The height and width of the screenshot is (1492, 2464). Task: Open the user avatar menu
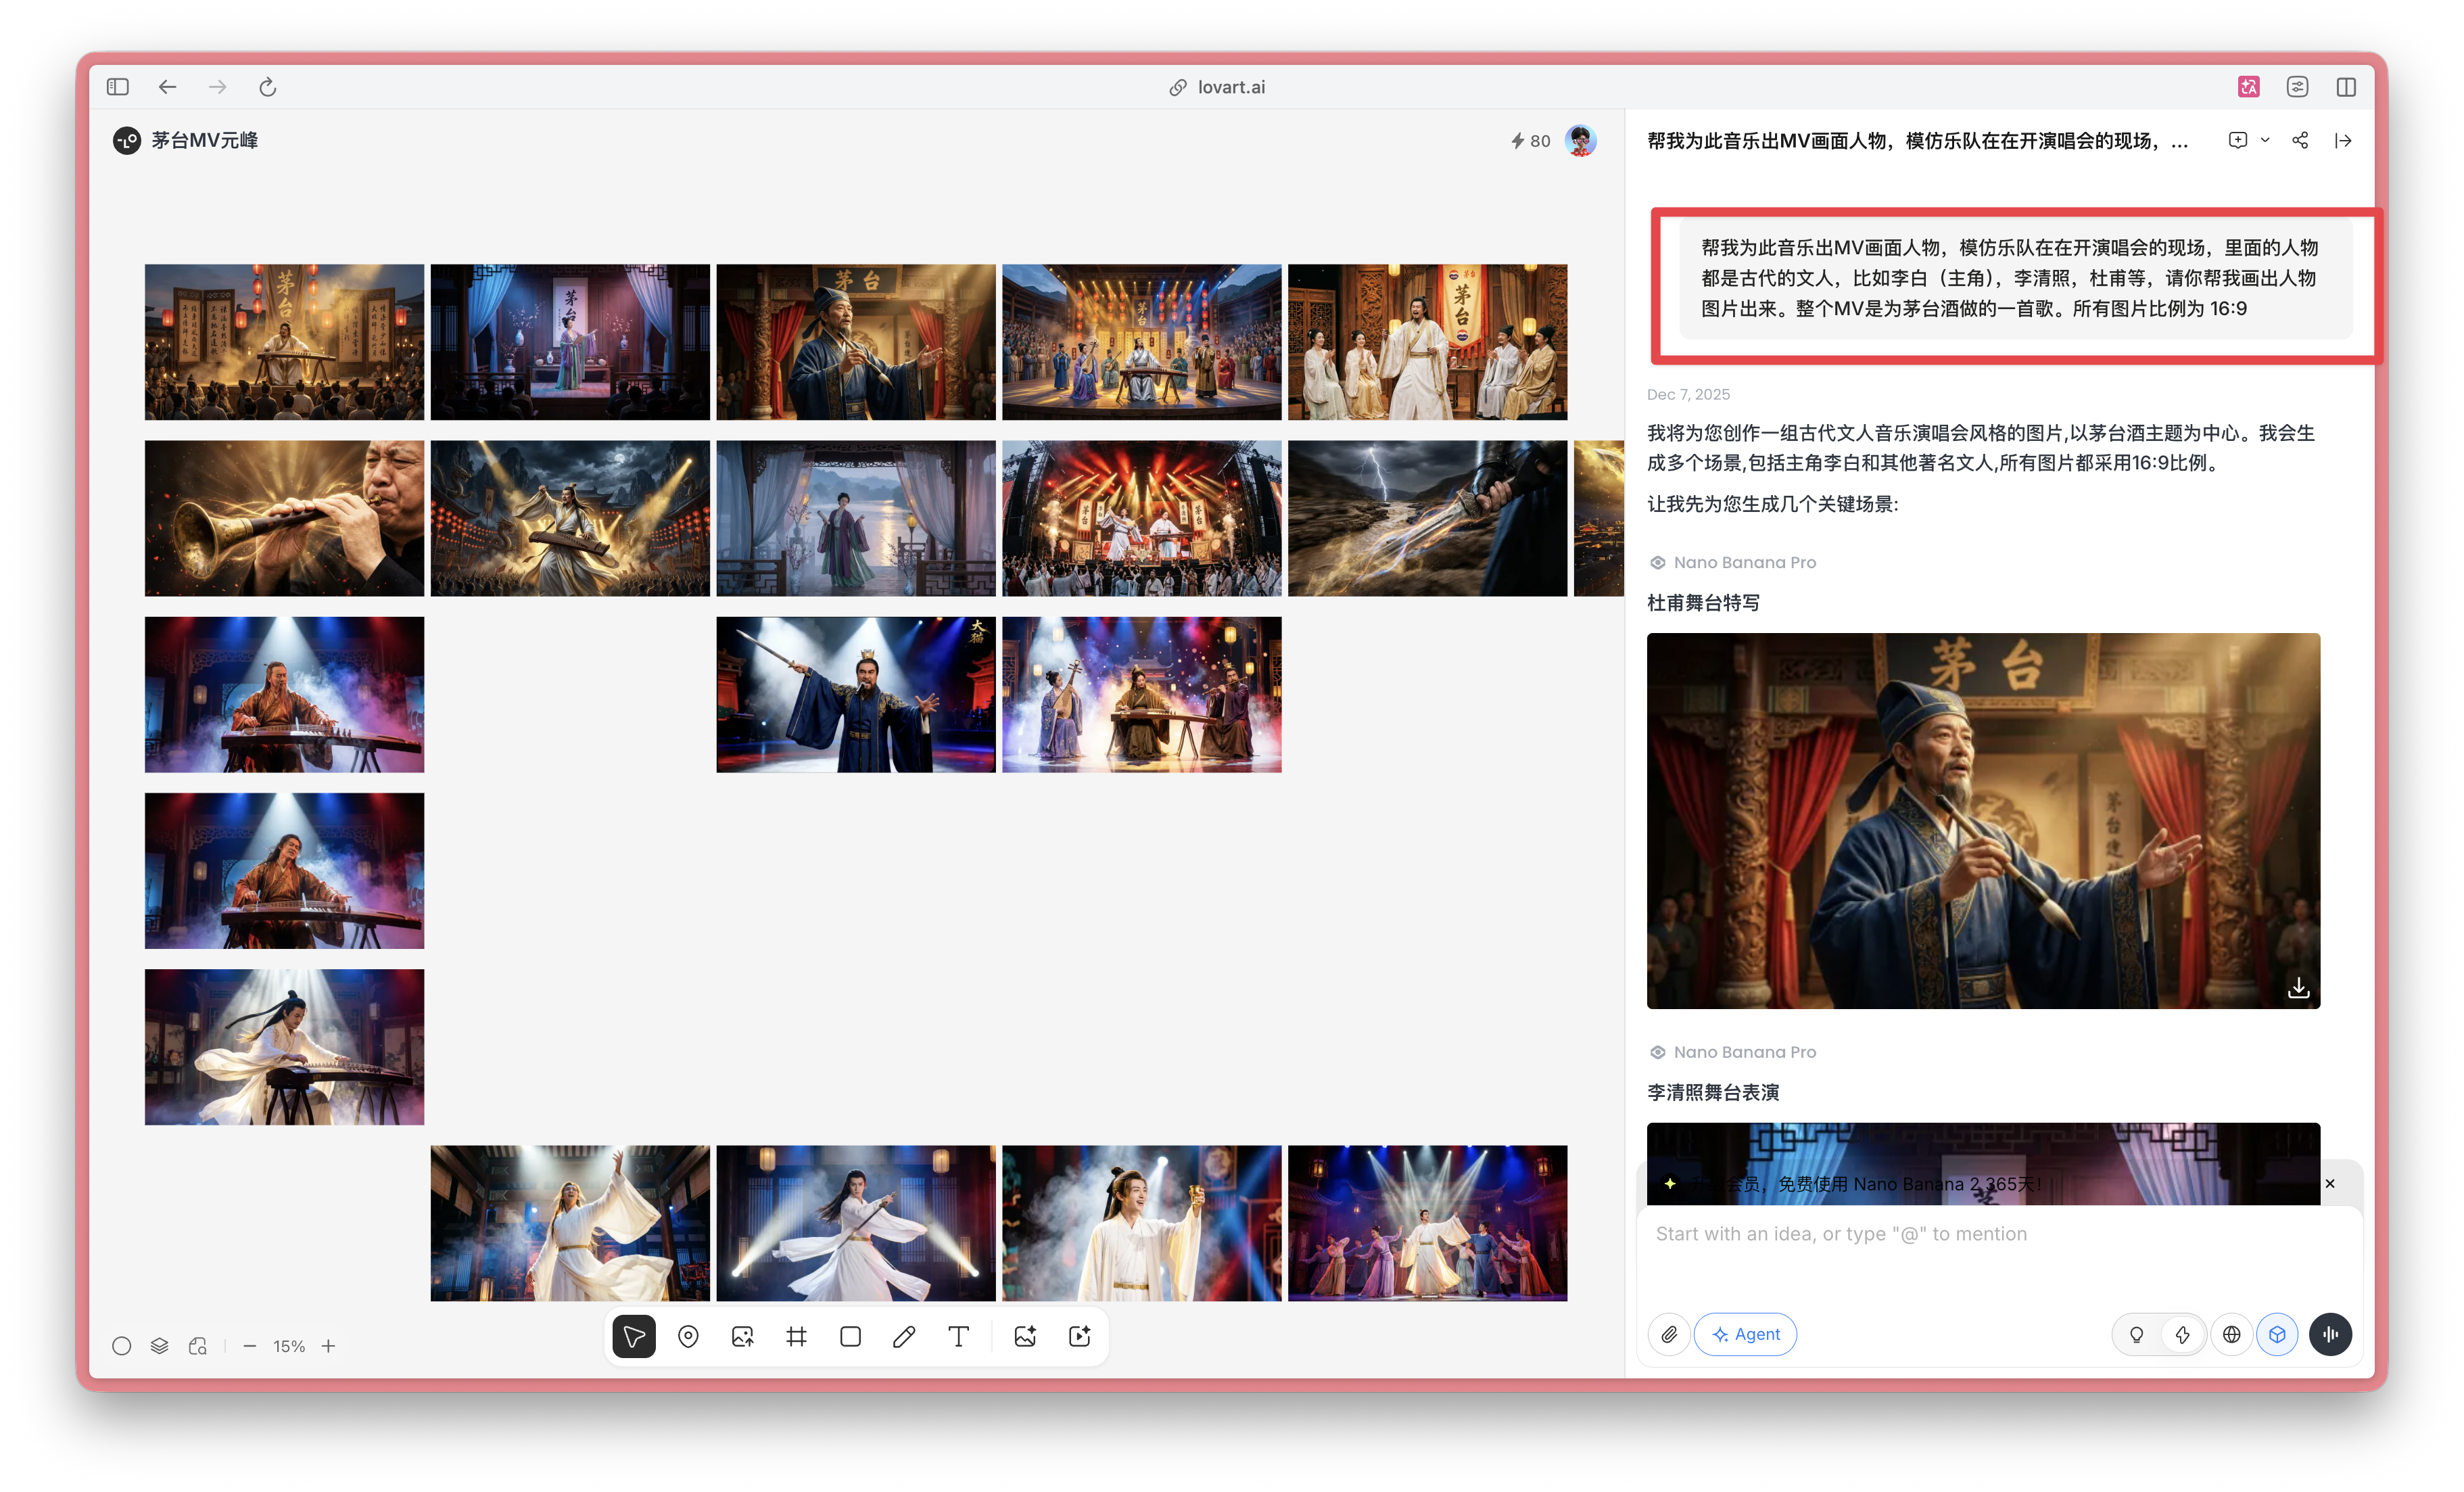1580,141
